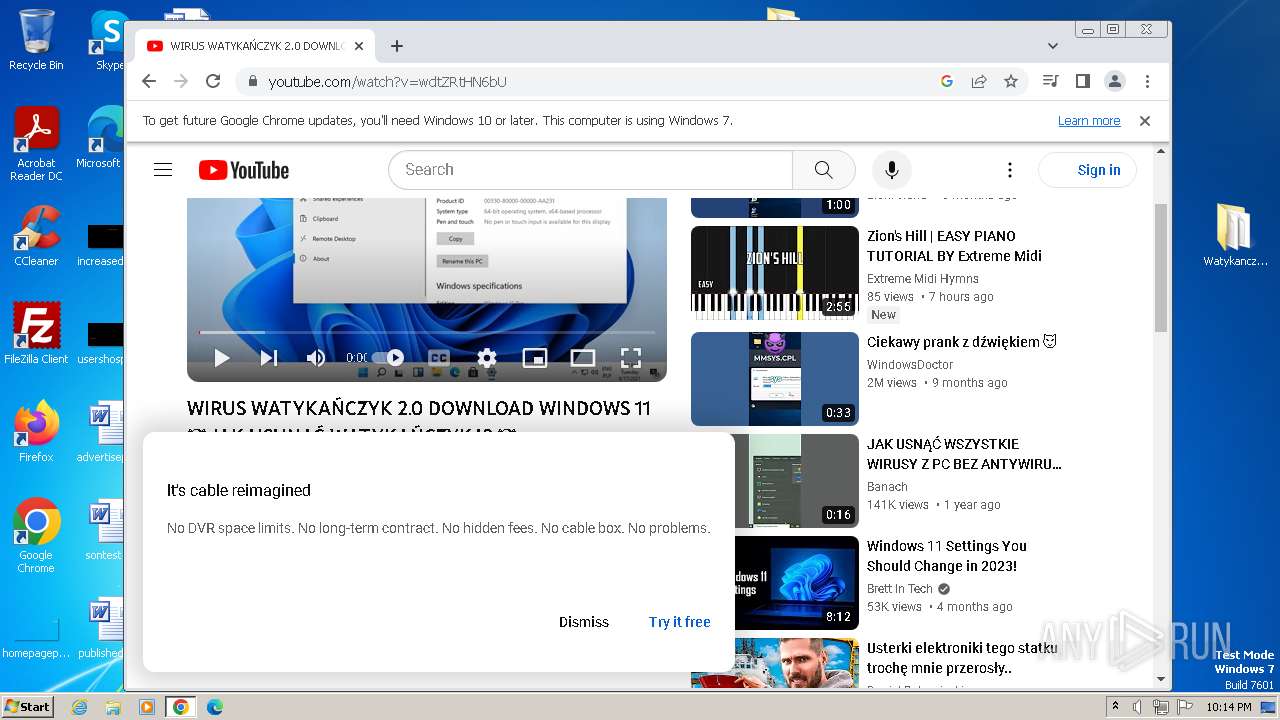The height and width of the screenshot is (720, 1280).
Task: Dismiss the cable reimagined promo
Action: point(584,622)
